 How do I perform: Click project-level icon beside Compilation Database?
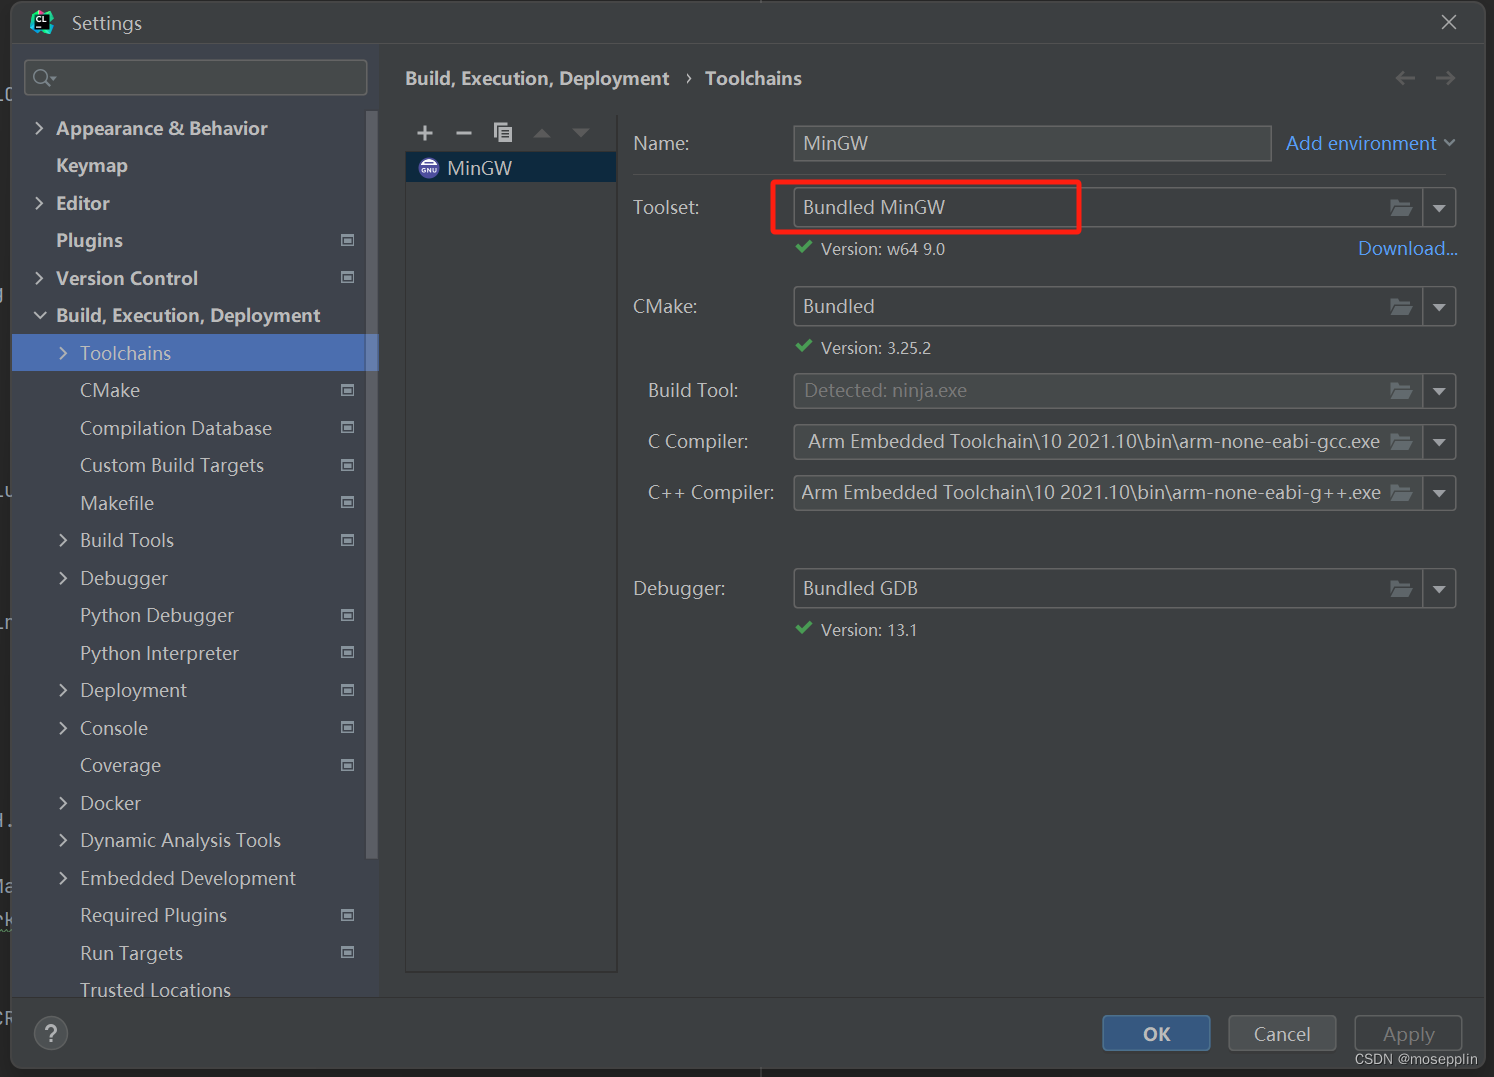[348, 427]
